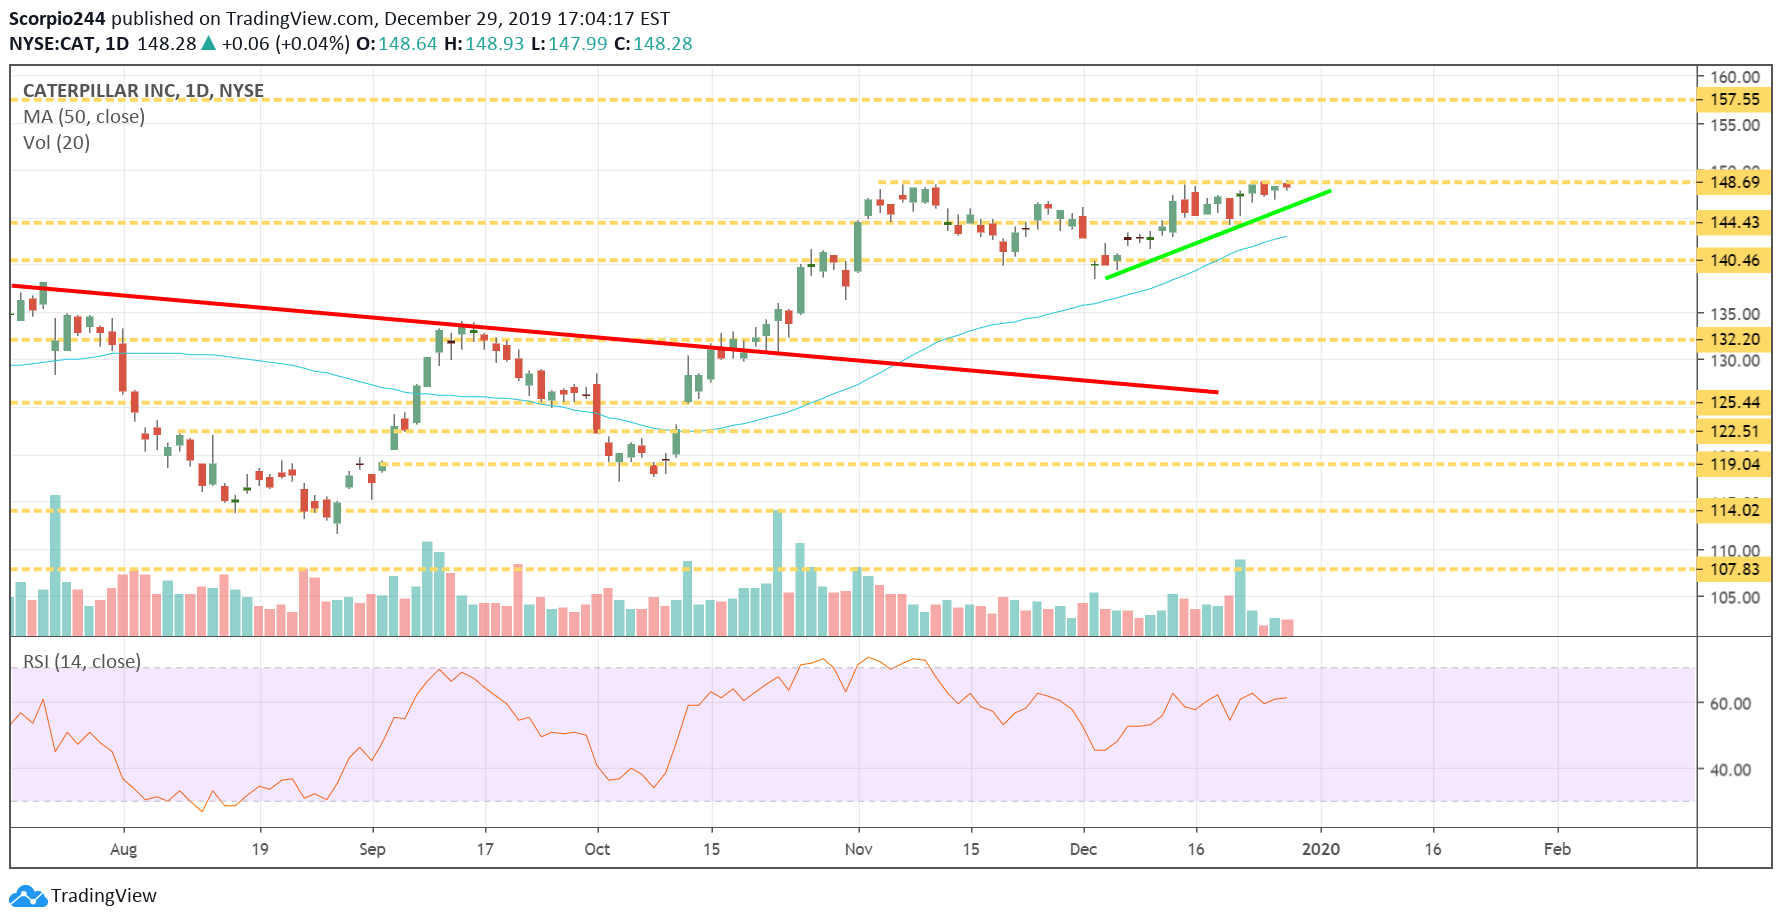Click the 148.69 price level label
Screen dimensions: 1782x923
1735,183
